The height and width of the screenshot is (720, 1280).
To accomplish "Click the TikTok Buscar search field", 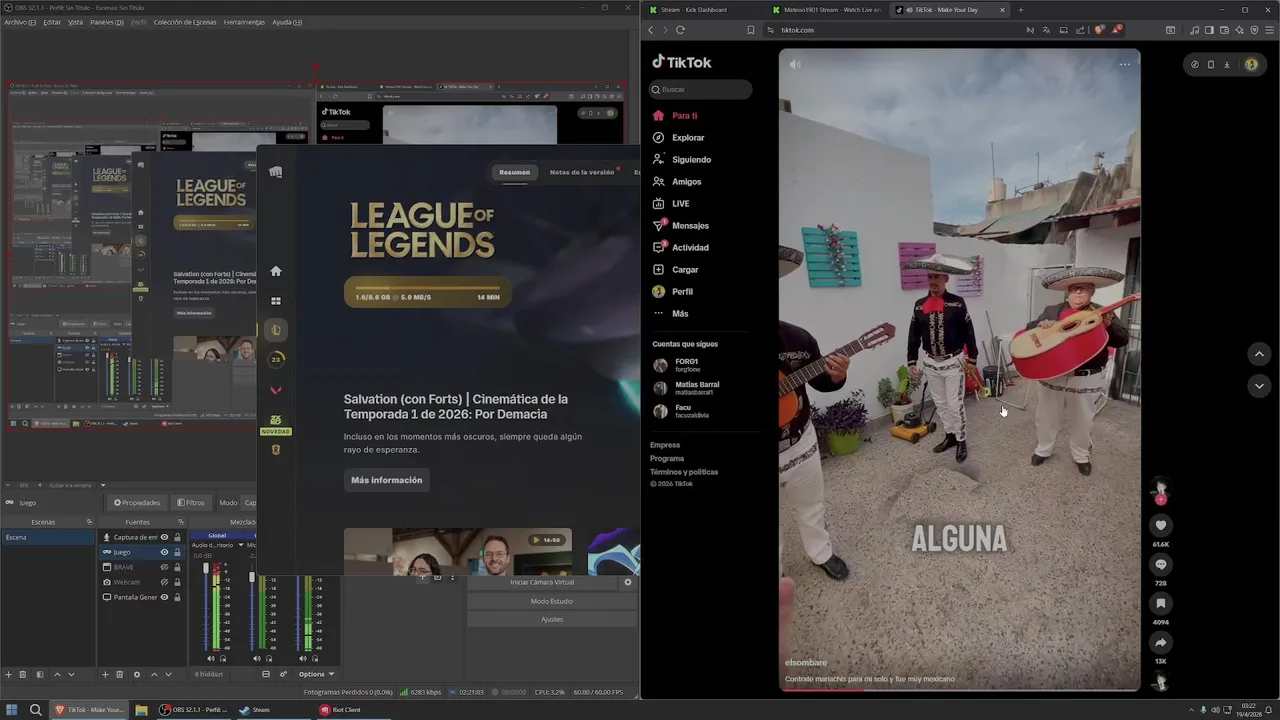I will pos(701,89).
